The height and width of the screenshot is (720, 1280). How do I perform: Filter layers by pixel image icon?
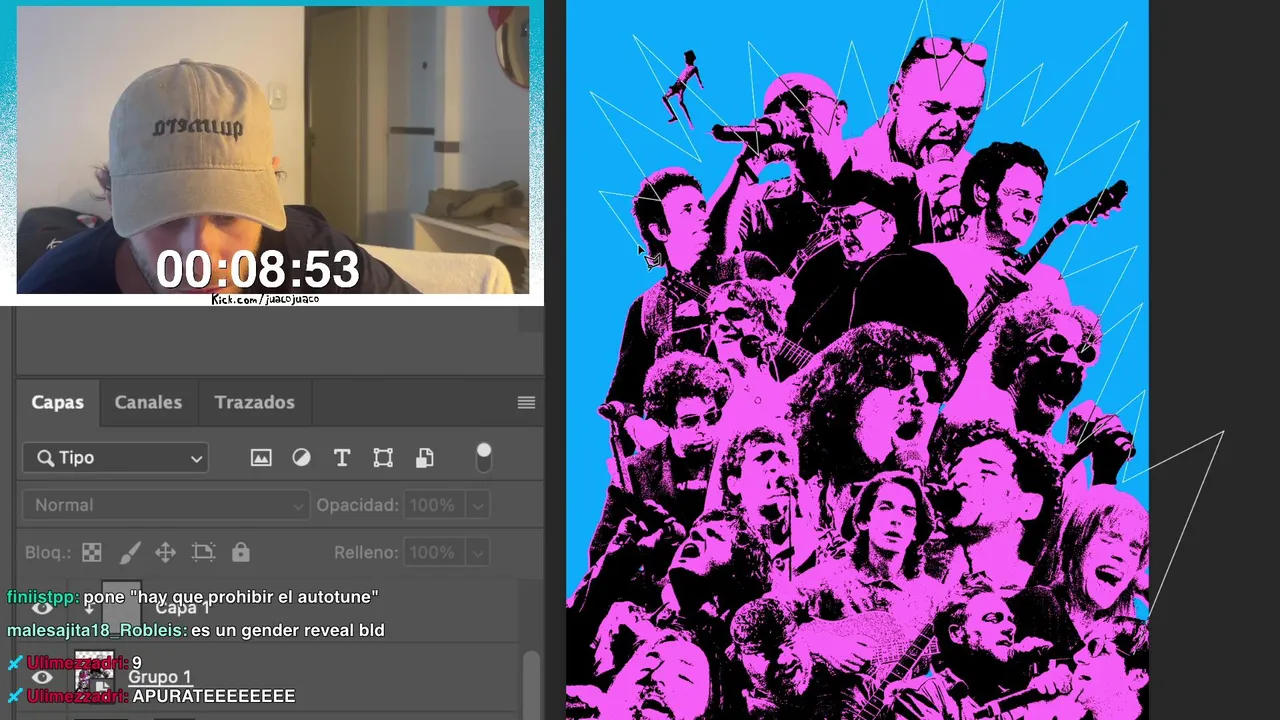tap(261, 458)
